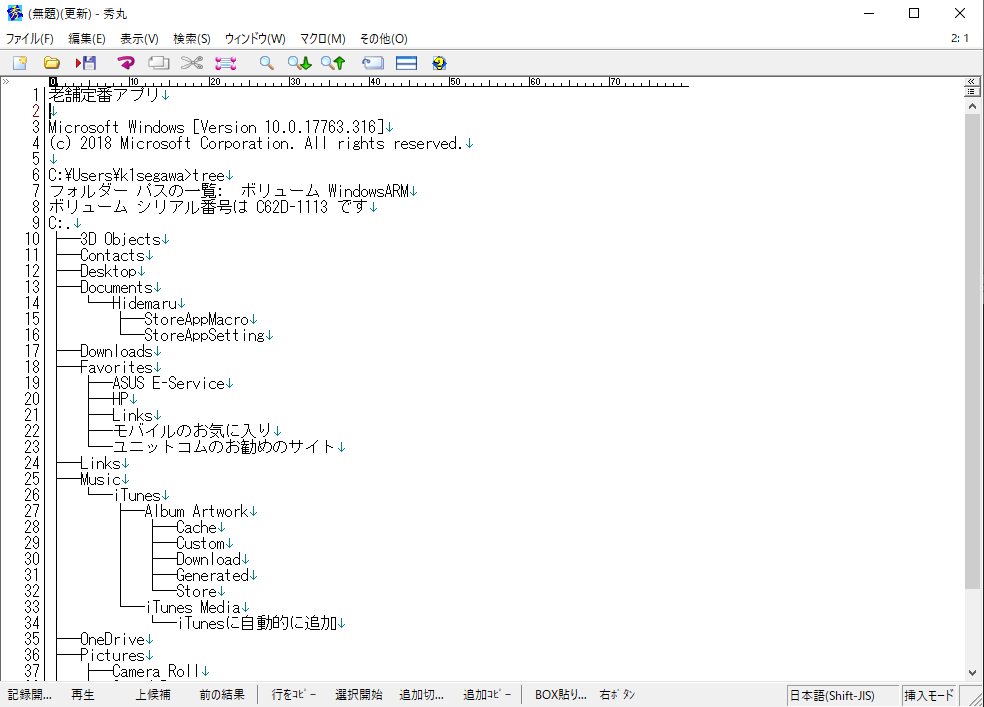The image size is (984, 707).
Task: Click the 追加コピー function key button
Action: [487, 695]
